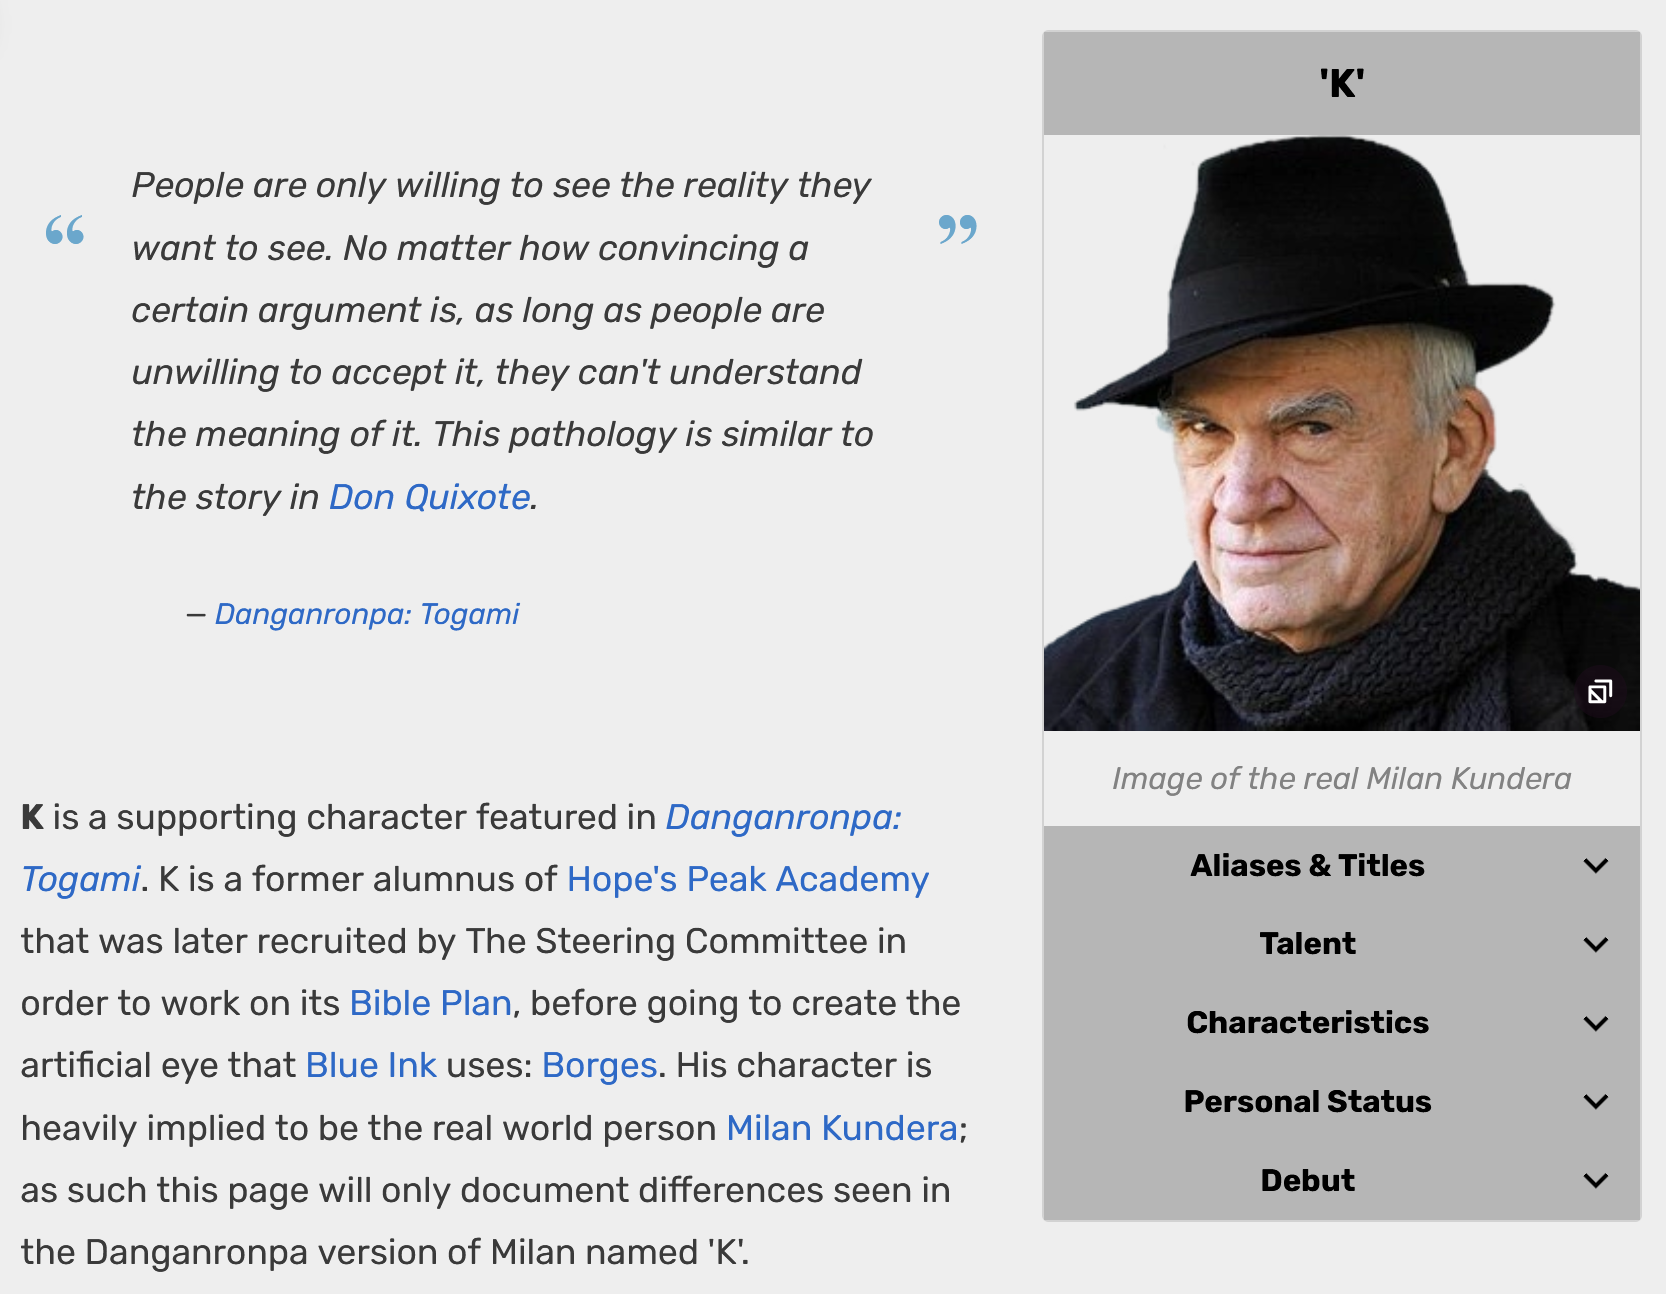Viewport: 1666px width, 1294px height.
Task: Go to the Blue Ink page link
Action: tap(371, 1066)
